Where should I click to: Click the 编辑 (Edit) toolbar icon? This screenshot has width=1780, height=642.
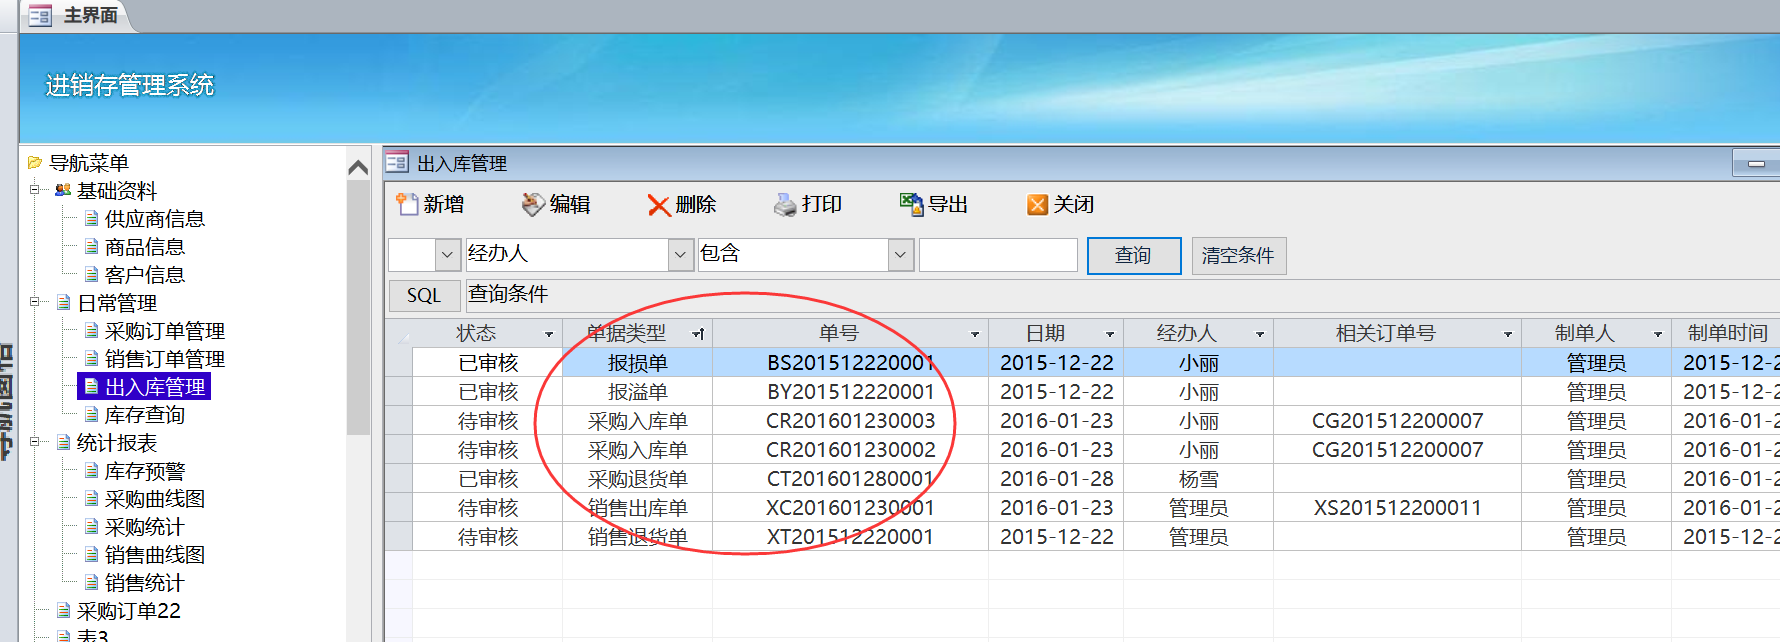533,204
